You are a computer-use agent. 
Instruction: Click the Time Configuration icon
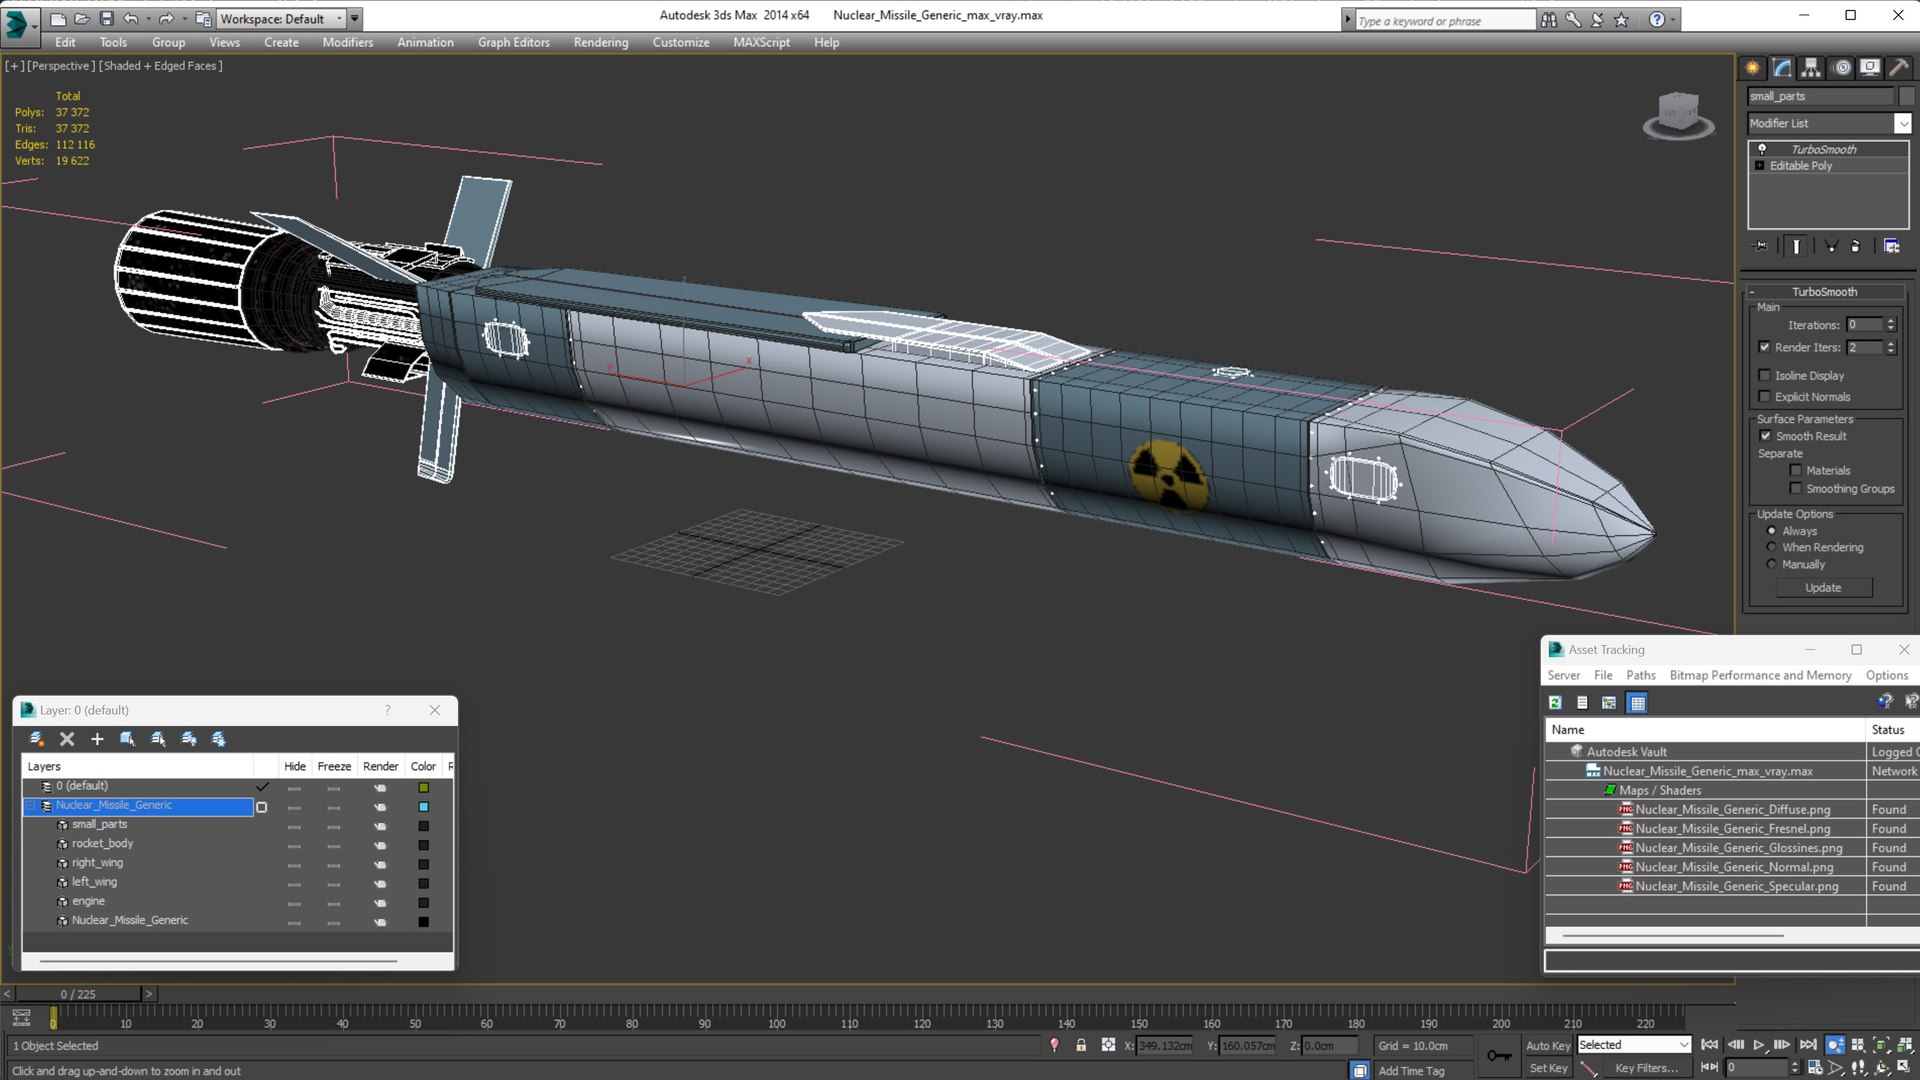(x=1815, y=1067)
